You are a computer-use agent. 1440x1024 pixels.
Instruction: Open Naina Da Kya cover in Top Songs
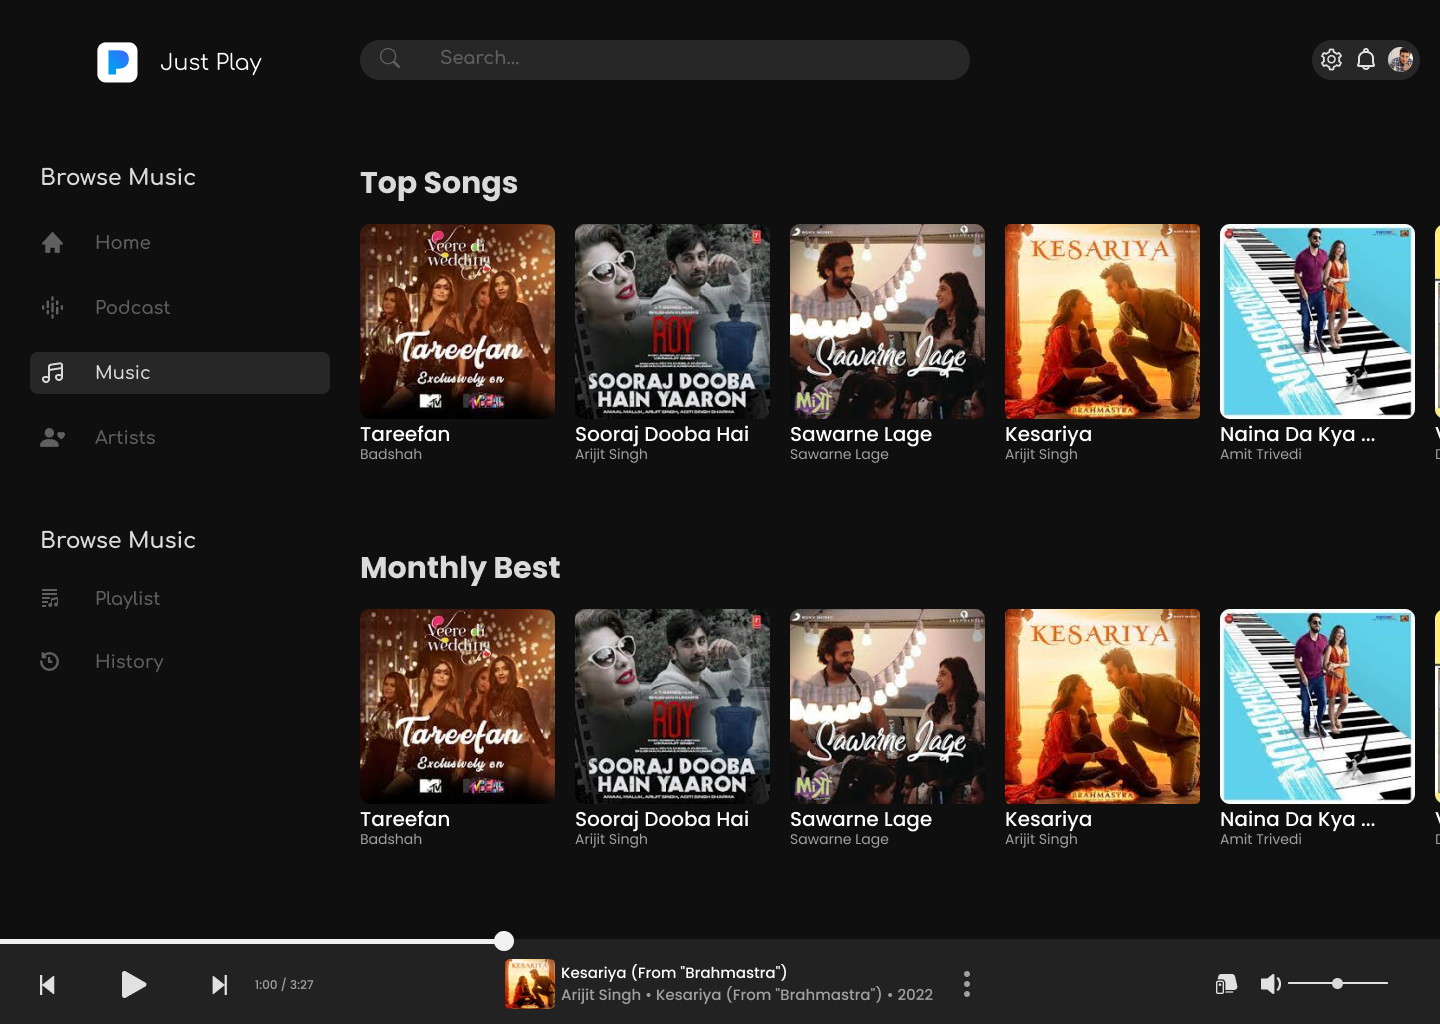(x=1317, y=321)
